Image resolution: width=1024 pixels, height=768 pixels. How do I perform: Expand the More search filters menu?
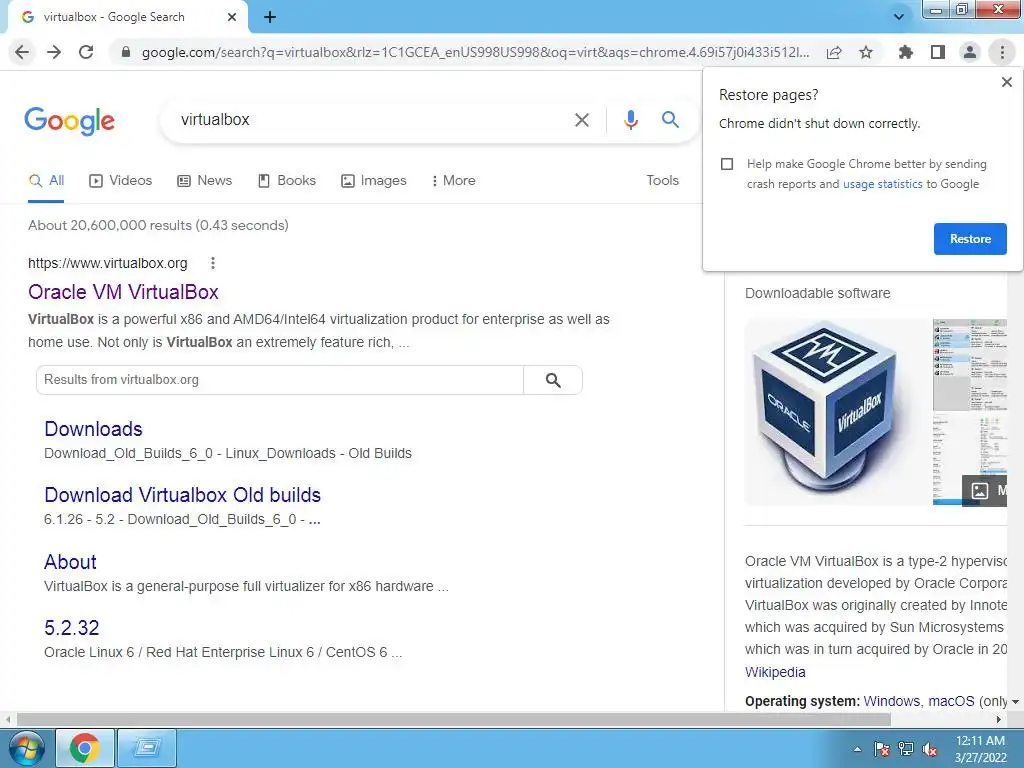[x=453, y=181]
